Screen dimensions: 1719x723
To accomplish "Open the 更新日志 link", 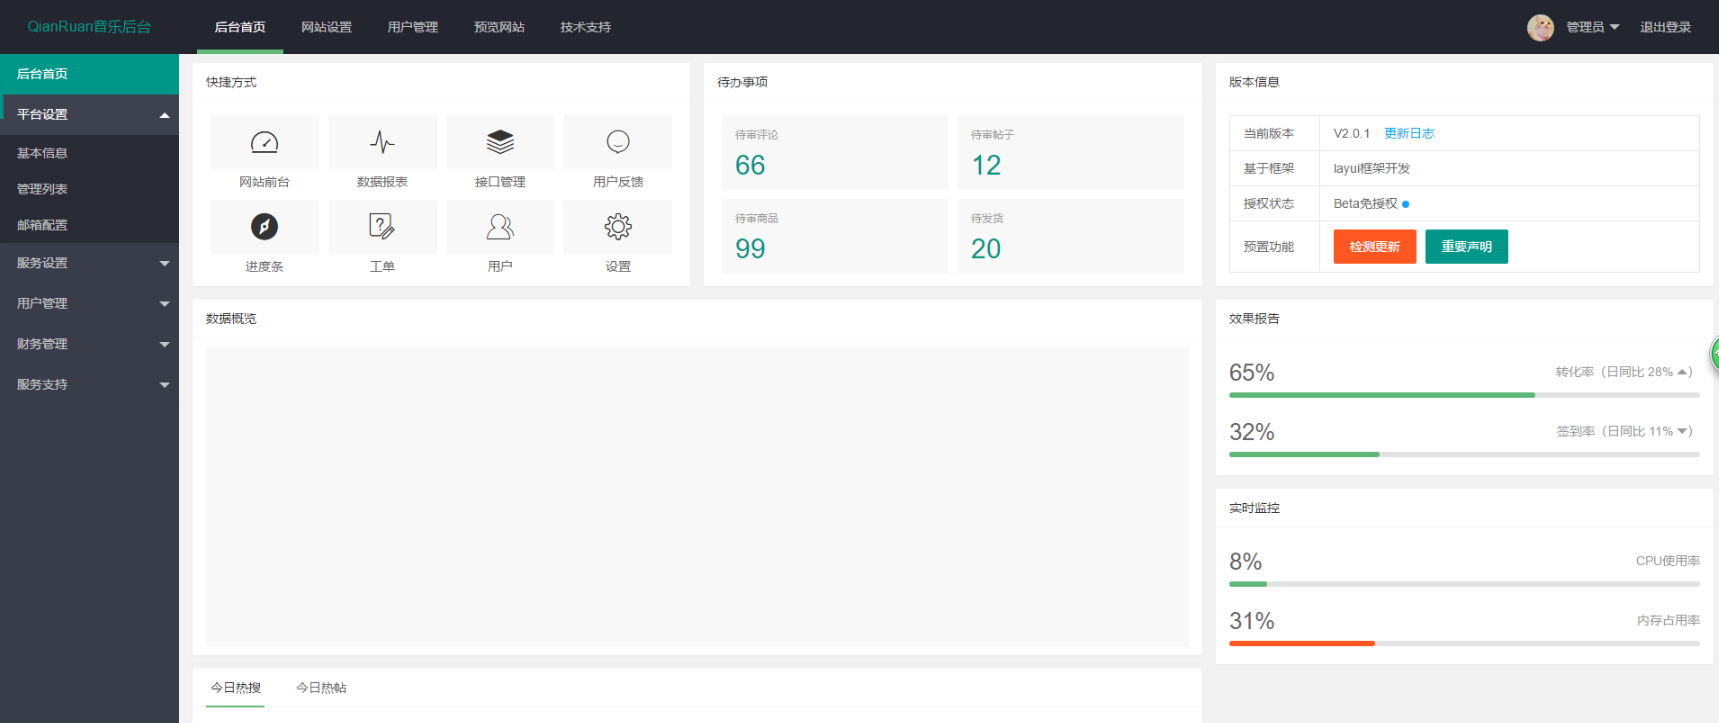I will point(1408,133).
